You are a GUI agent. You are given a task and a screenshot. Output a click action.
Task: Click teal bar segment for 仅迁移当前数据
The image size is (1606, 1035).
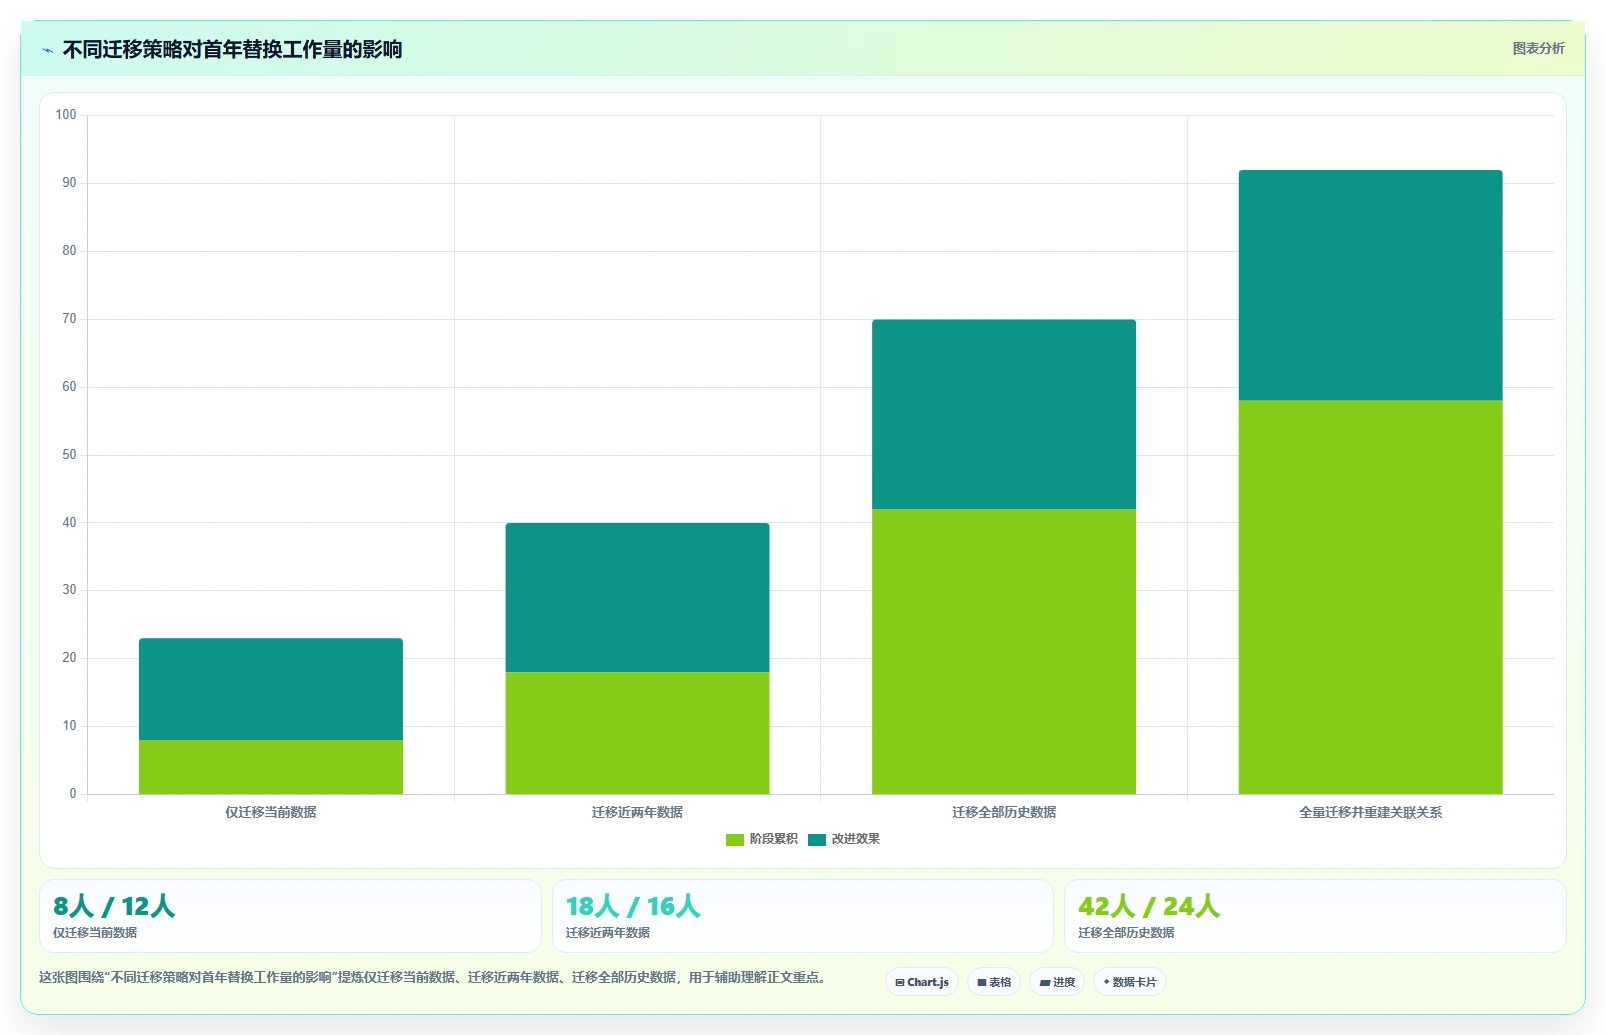pyautogui.click(x=271, y=689)
